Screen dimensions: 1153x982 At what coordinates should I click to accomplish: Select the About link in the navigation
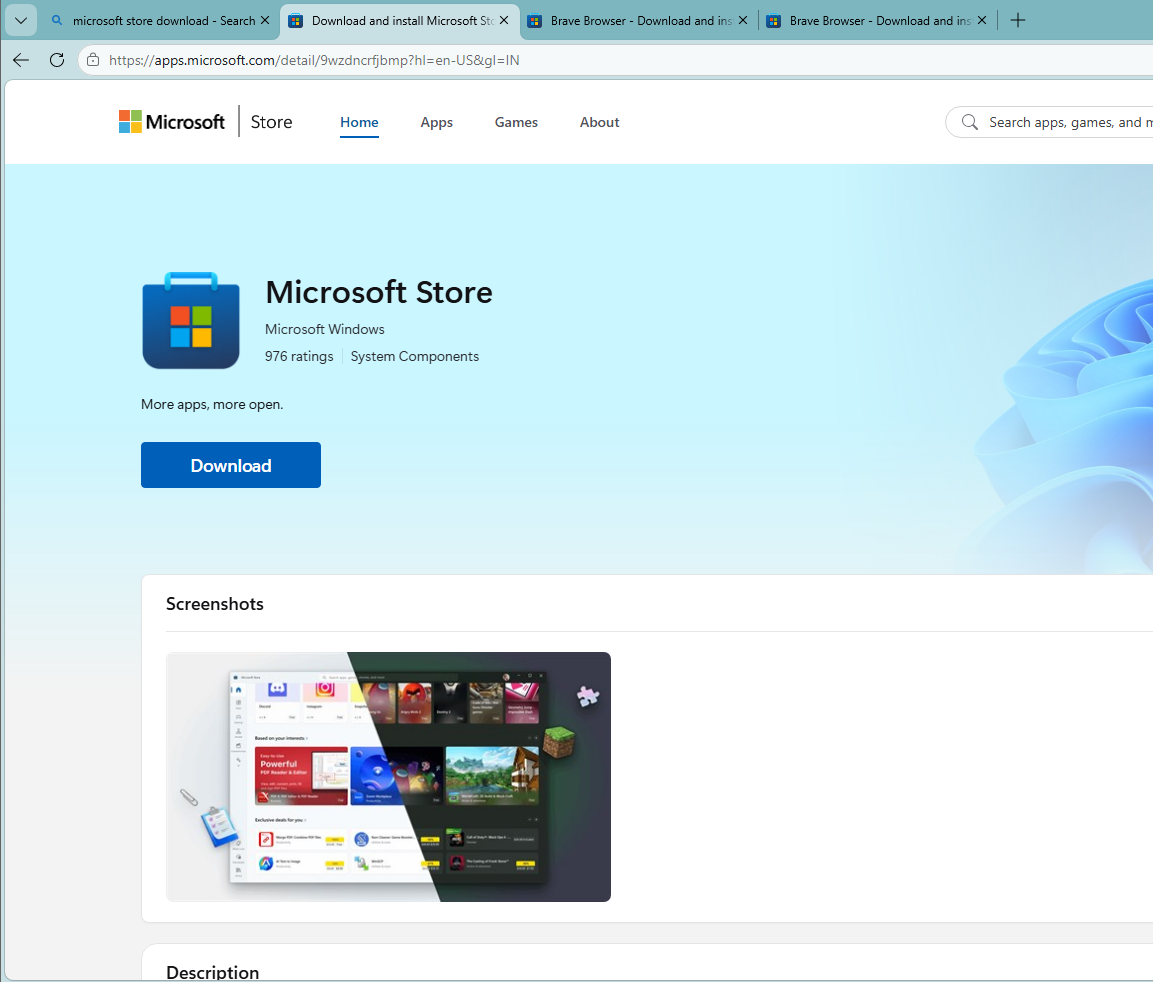point(599,122)
